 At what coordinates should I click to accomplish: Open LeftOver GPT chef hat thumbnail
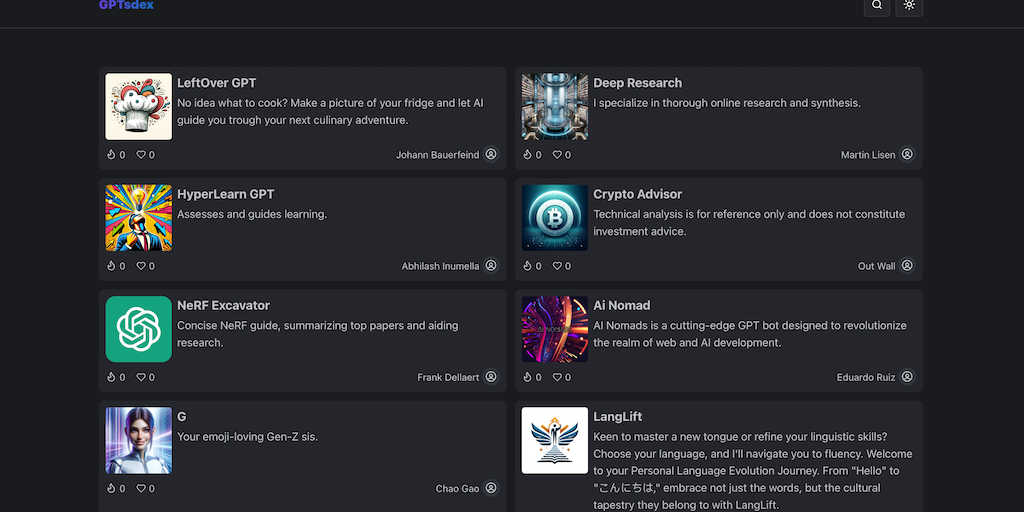coord(138,106)
